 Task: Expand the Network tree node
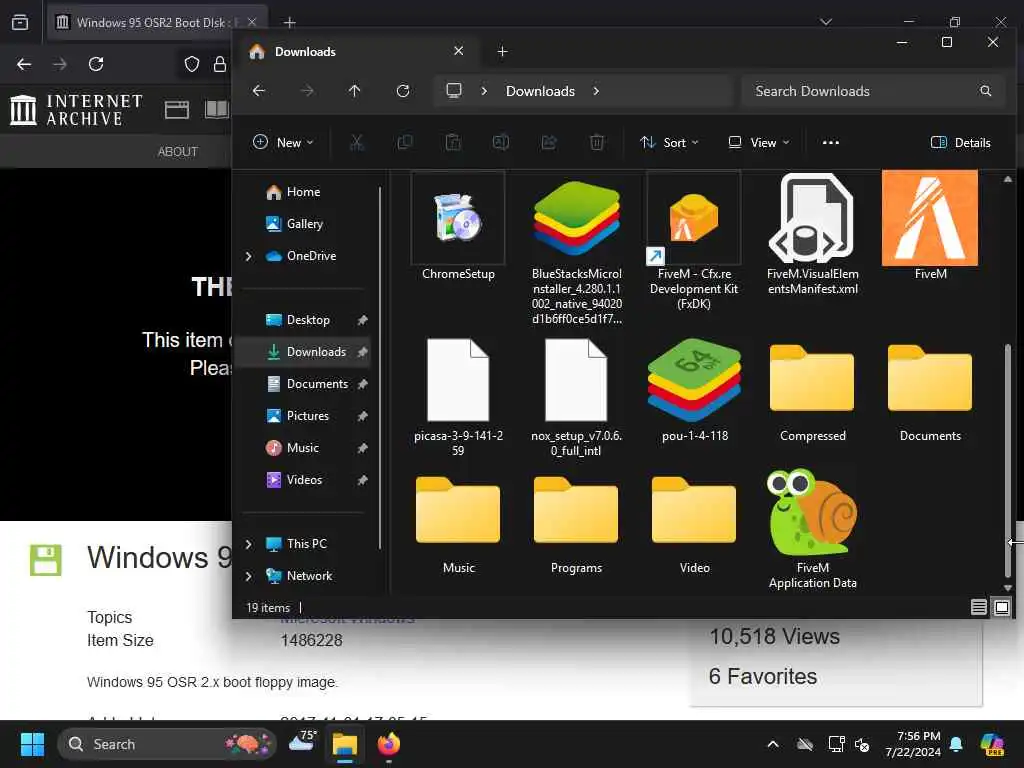tap(248, 576)
